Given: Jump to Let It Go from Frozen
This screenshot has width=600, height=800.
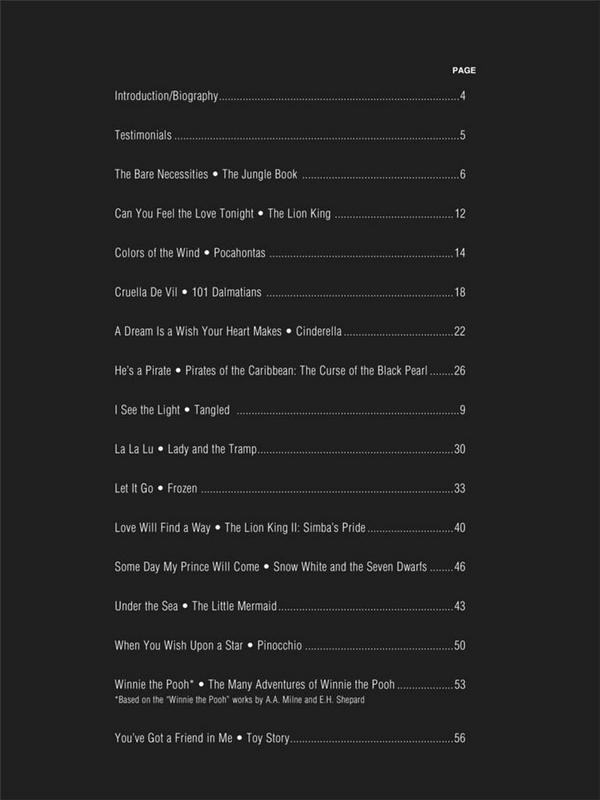Looking at the screenshot, I should click(157, 488).
